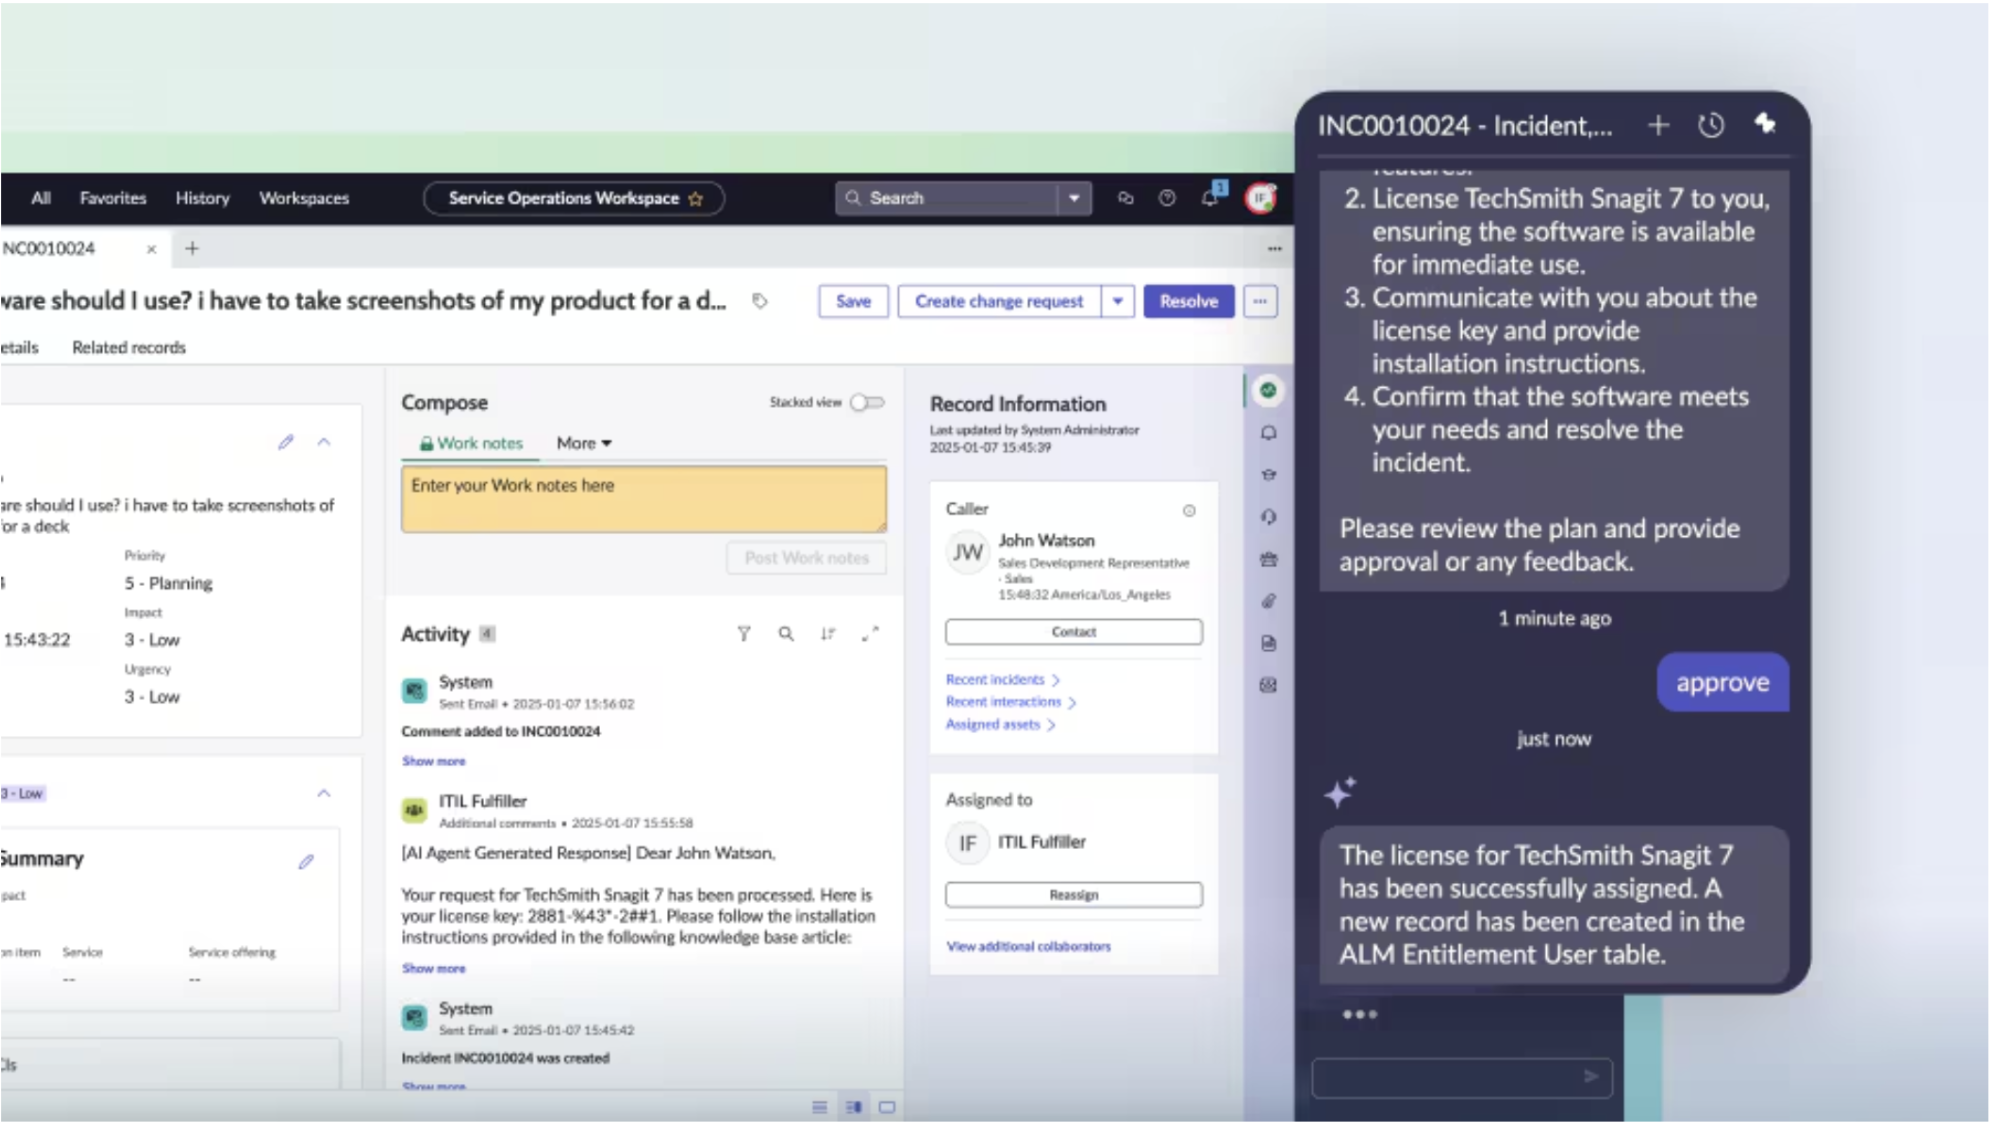Favorite Service Operations Workspace with the star

[x=696, y=199]
